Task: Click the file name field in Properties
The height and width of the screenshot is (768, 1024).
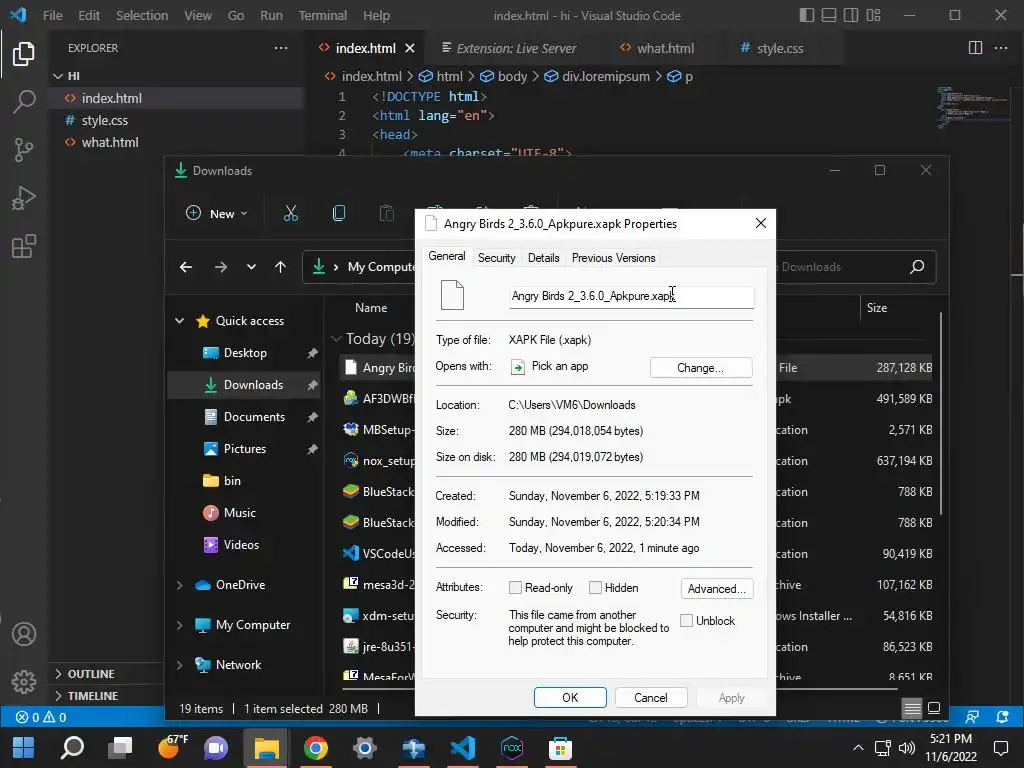Action: click(632, 296)
